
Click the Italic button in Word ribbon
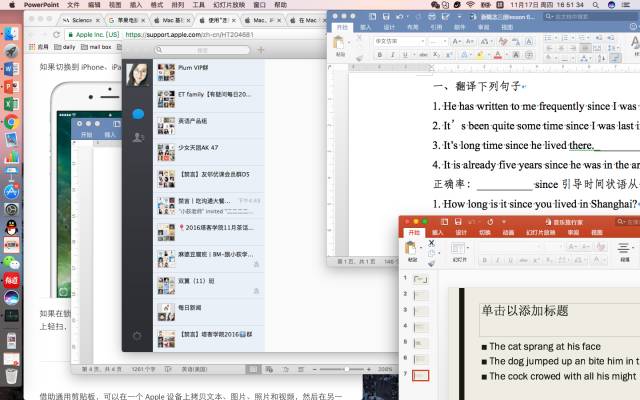pyautogui.click(x=392, y=55)
